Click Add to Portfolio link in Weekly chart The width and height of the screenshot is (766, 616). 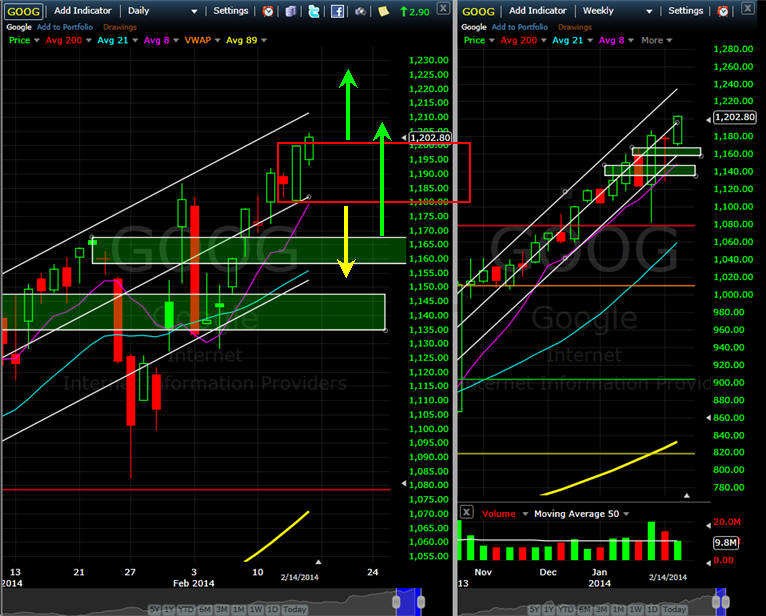tap(519, 27)
